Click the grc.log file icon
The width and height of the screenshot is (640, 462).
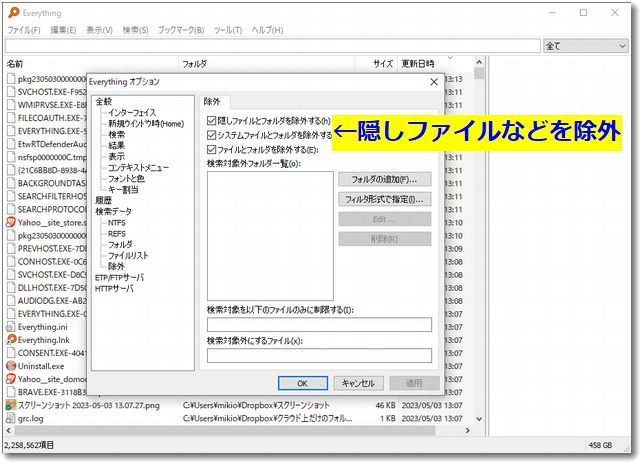coord(11,418)
